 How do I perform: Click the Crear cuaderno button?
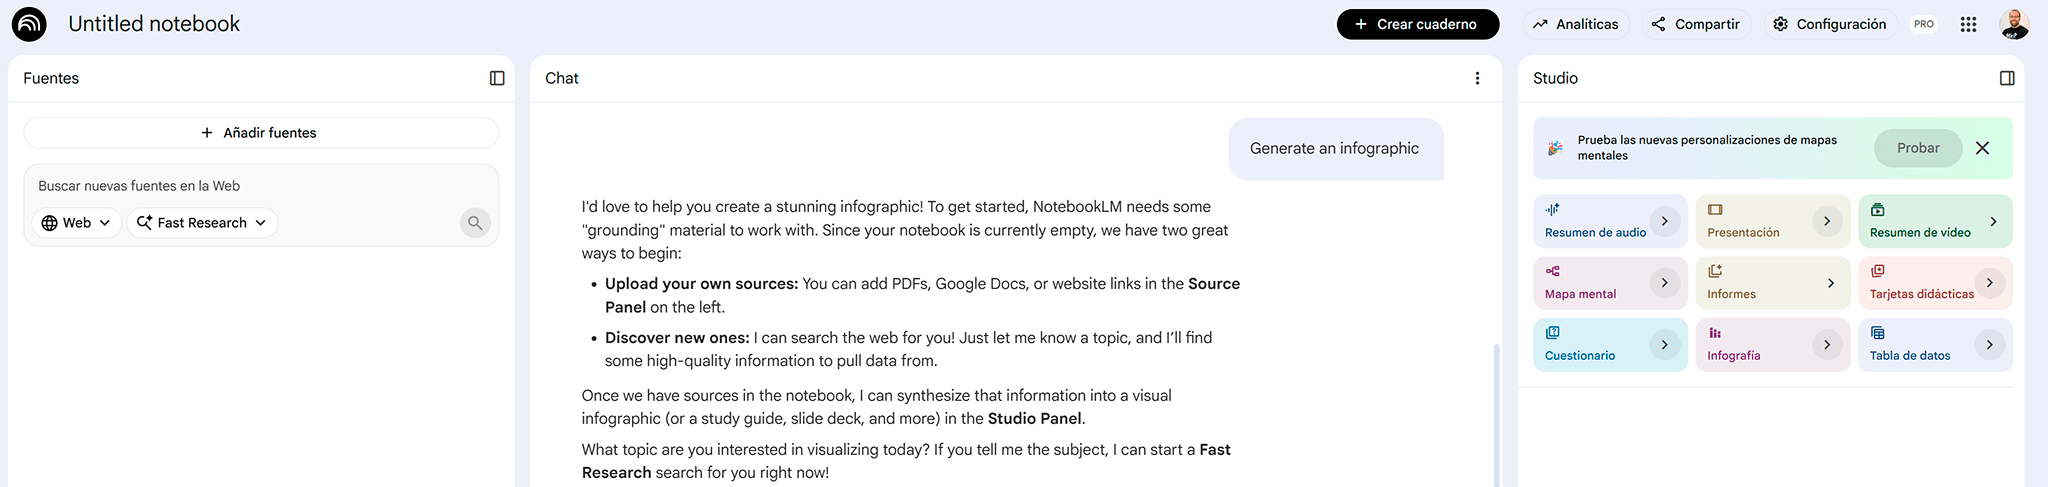[1417, 24]
